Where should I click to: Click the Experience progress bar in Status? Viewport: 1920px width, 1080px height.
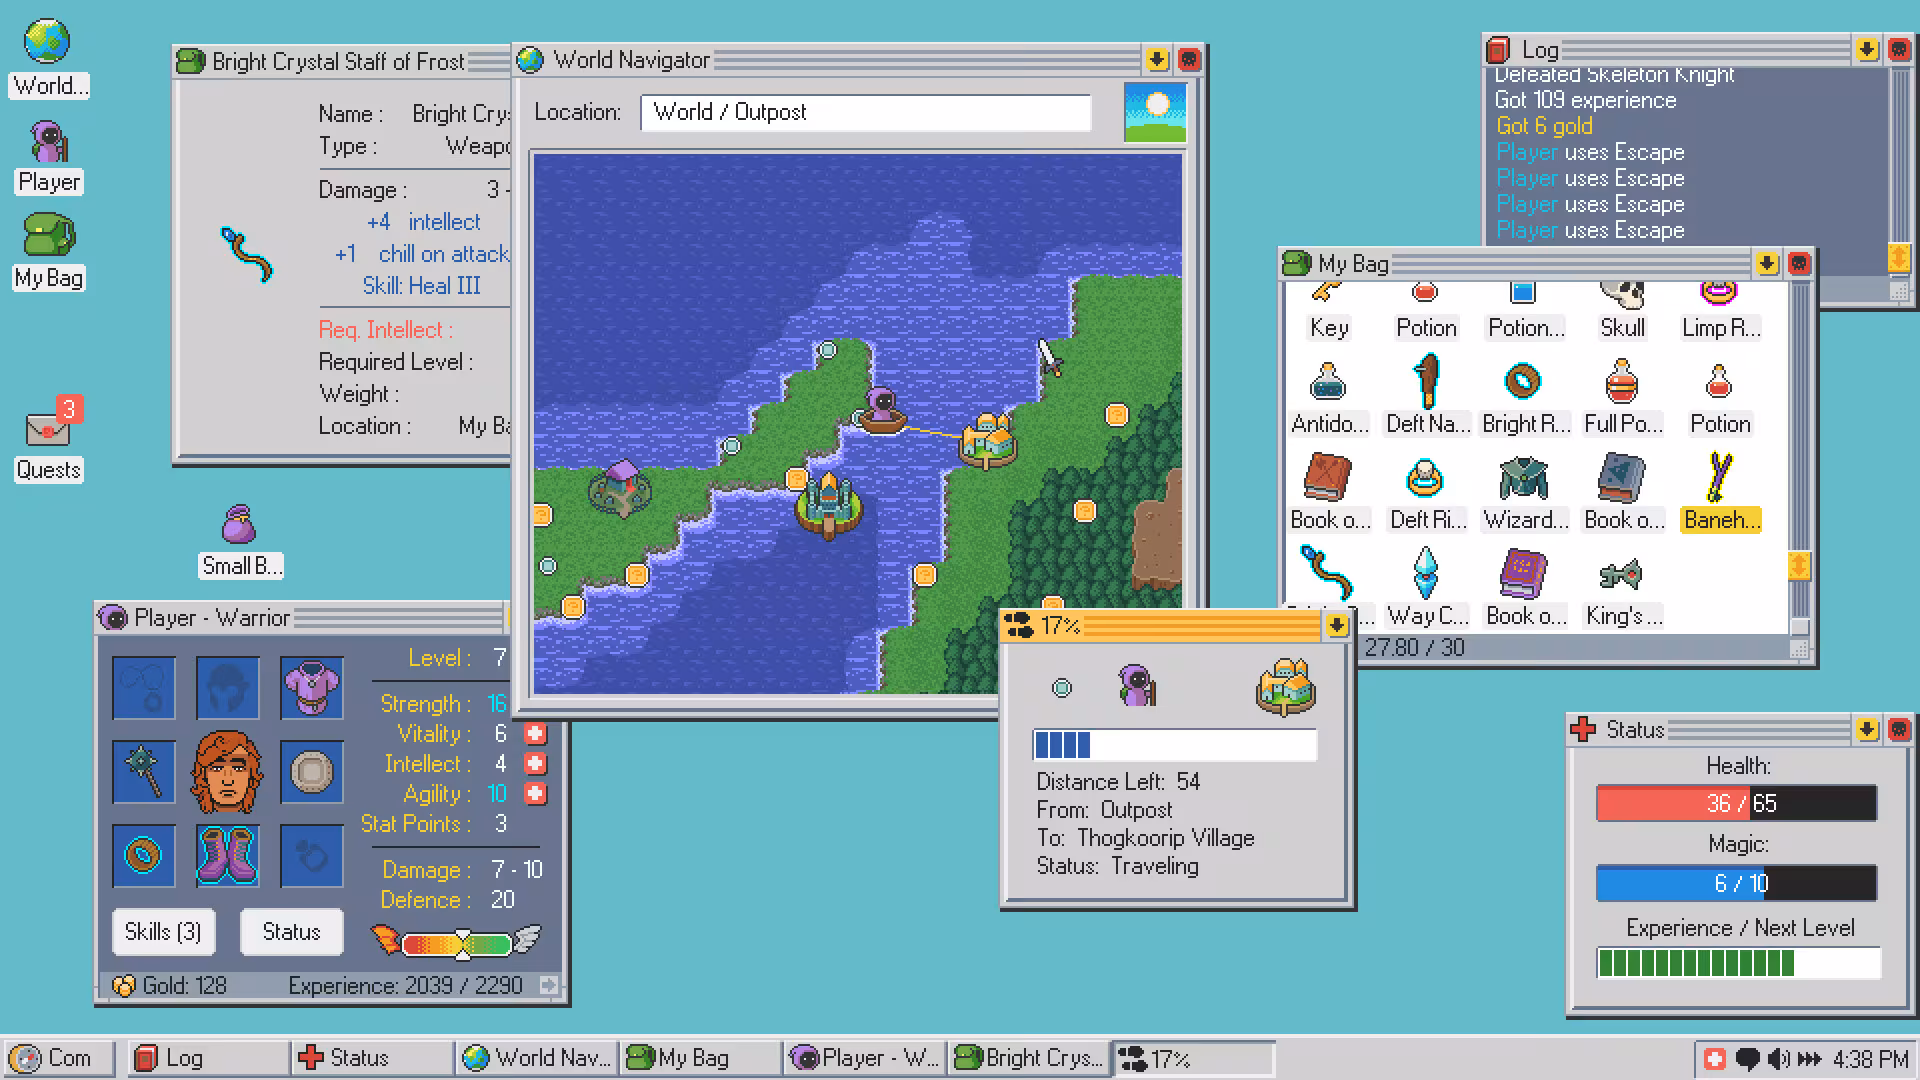[1739, 963]
